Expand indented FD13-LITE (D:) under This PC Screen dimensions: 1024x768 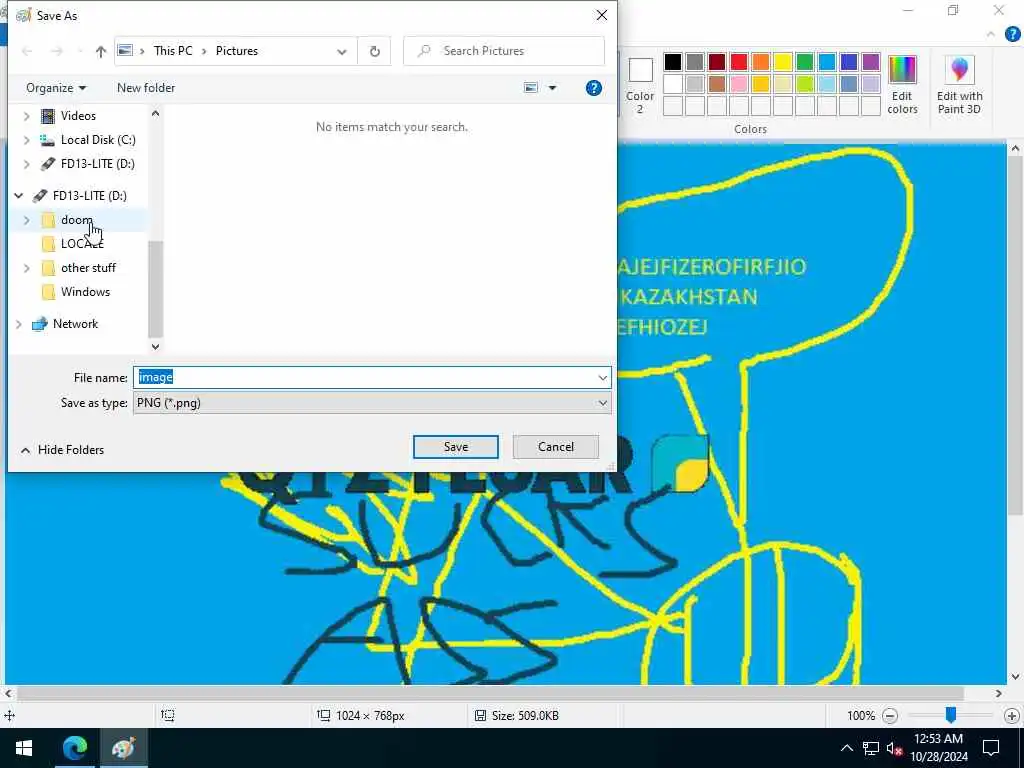pos(27,164)
